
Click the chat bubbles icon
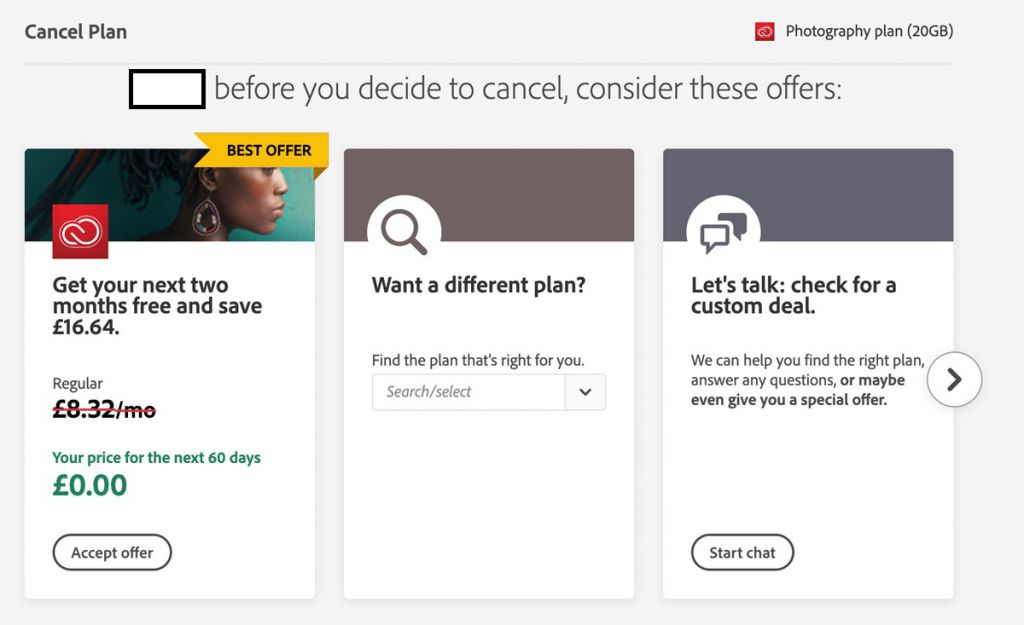coord(723,232)
